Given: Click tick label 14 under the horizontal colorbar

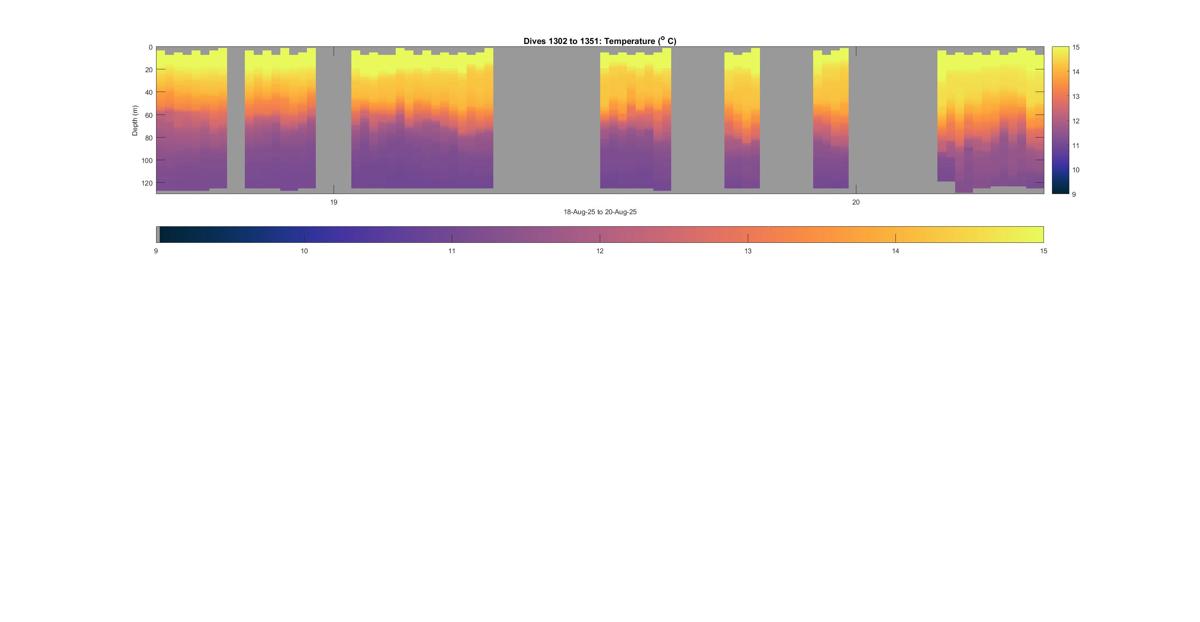Looking at the screenshot, I should pyautogui.click(x=895, y=251).
